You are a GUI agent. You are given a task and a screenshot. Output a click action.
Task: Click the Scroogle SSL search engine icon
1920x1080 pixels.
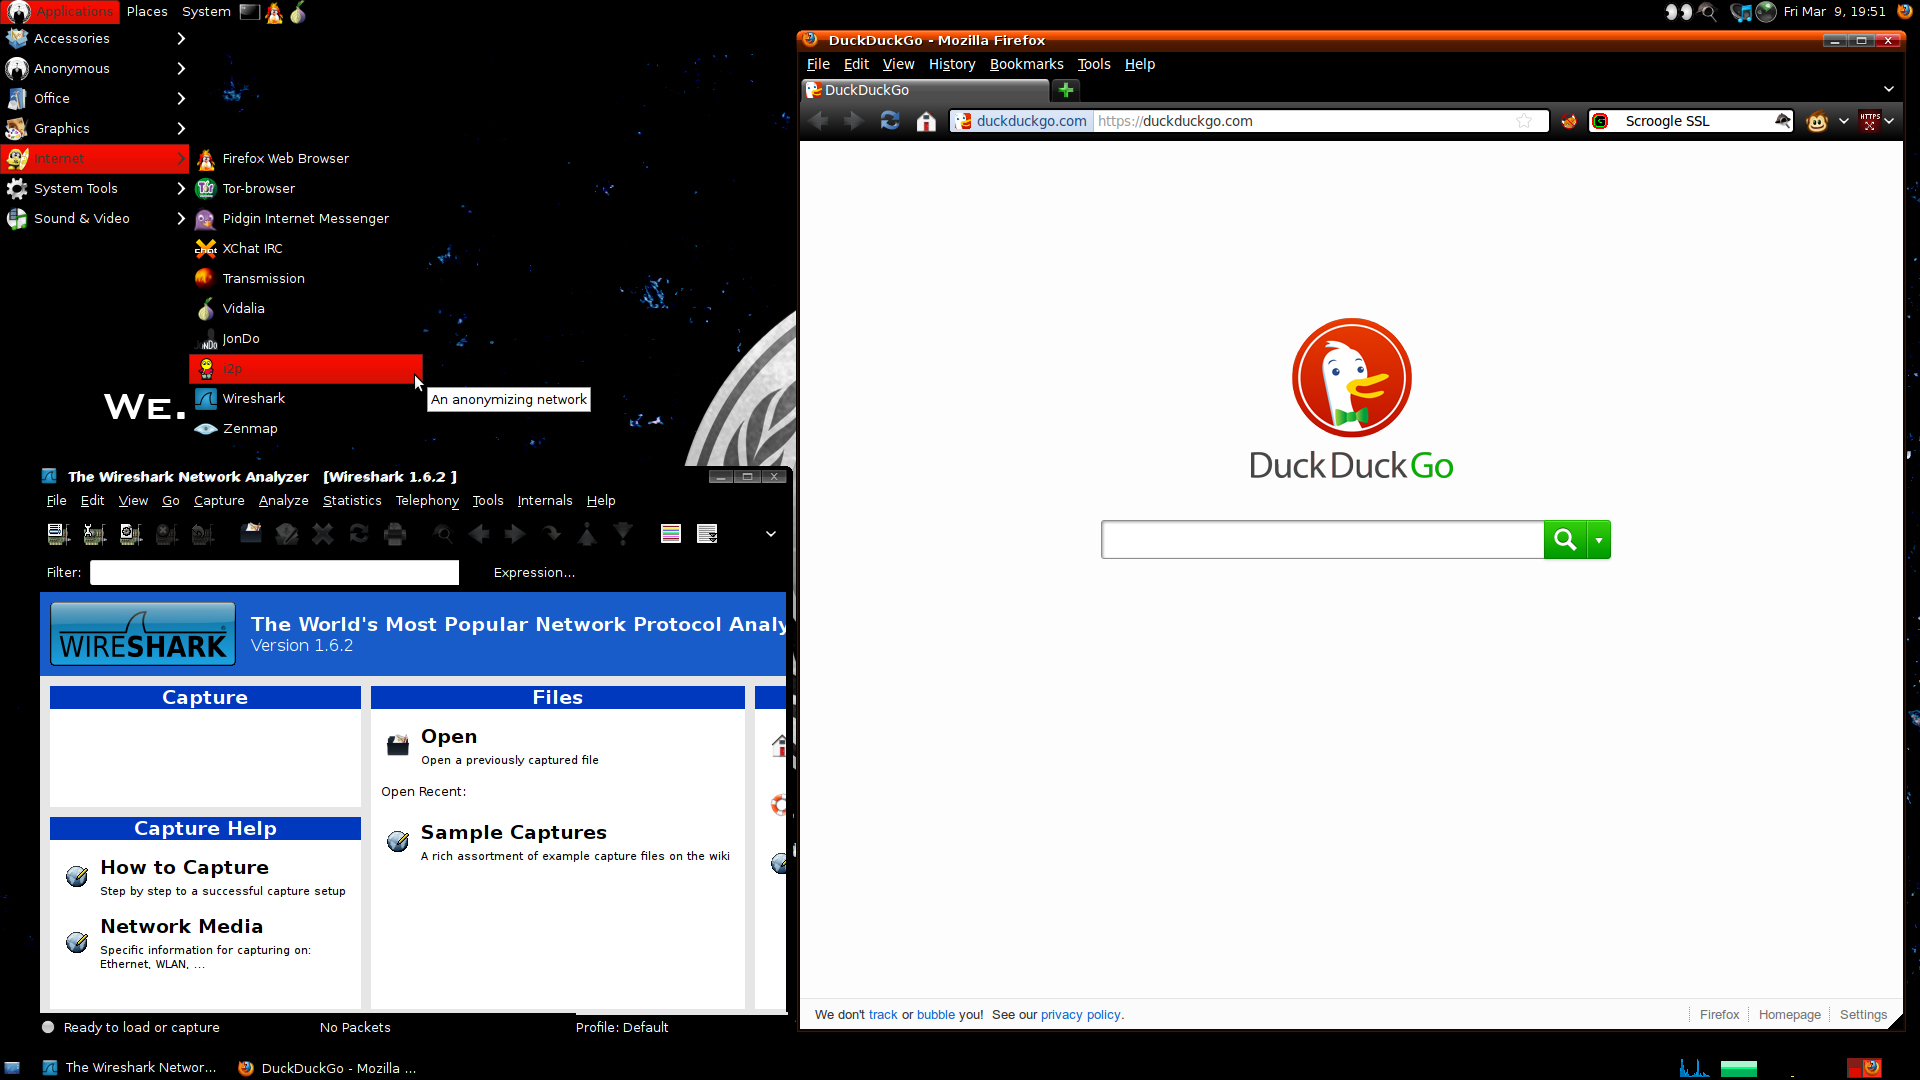click(1601, 121)
